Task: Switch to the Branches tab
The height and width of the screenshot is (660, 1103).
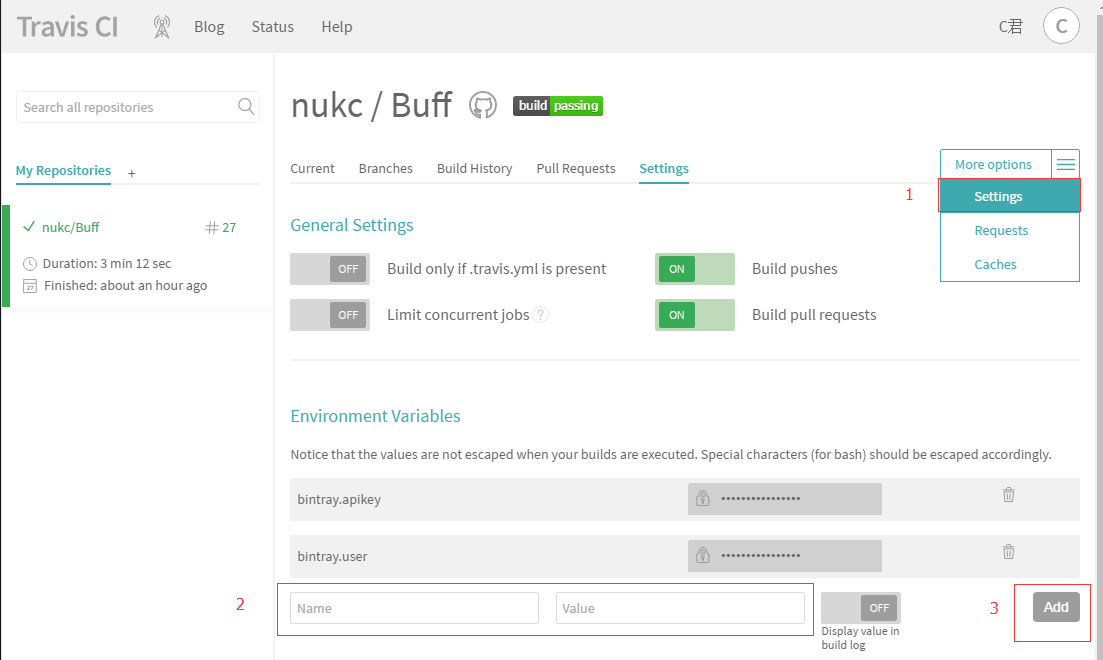Action: point(385,169)
